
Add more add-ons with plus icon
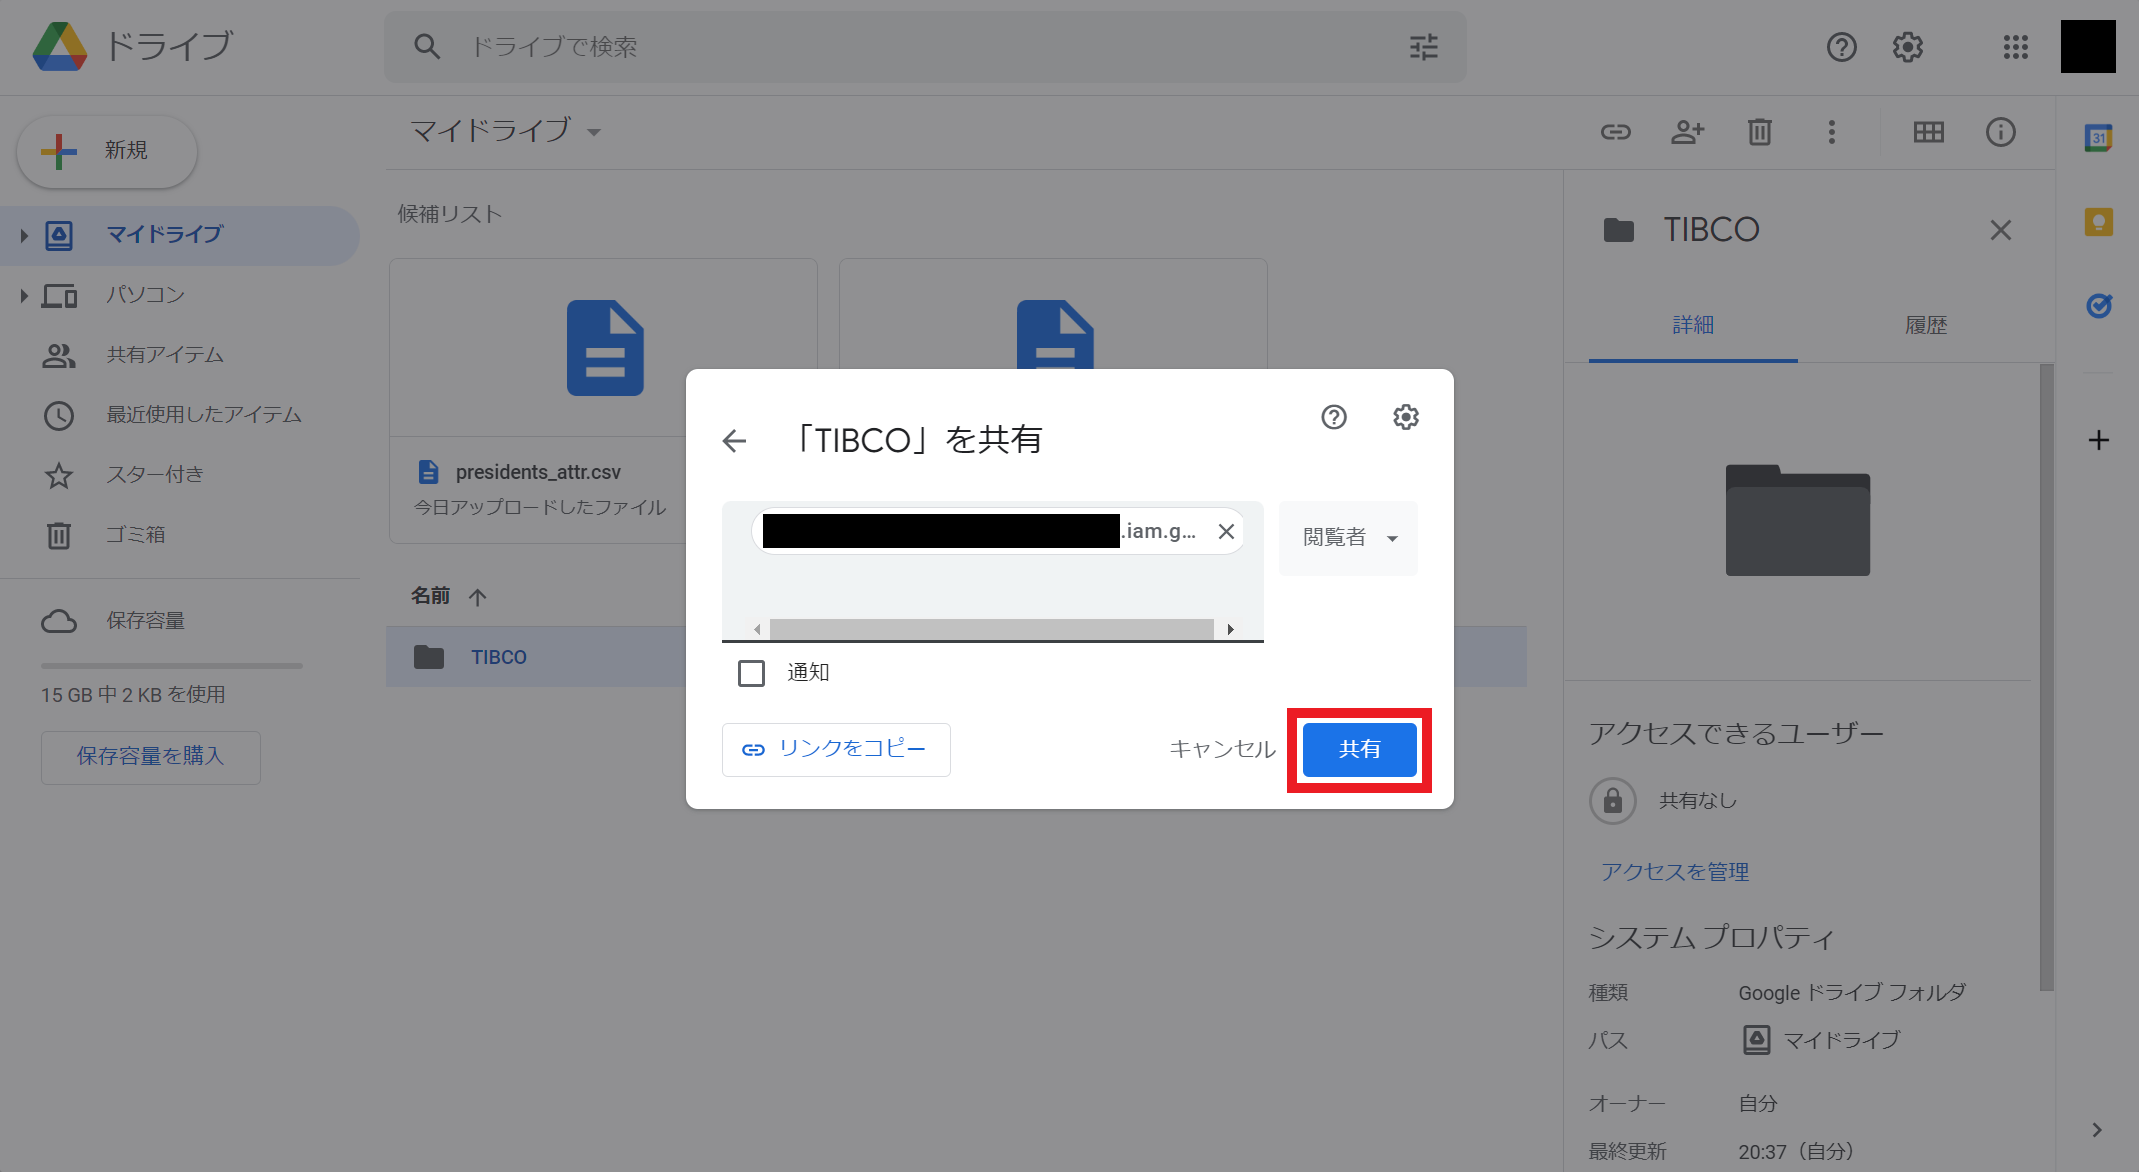[2099, 440]
